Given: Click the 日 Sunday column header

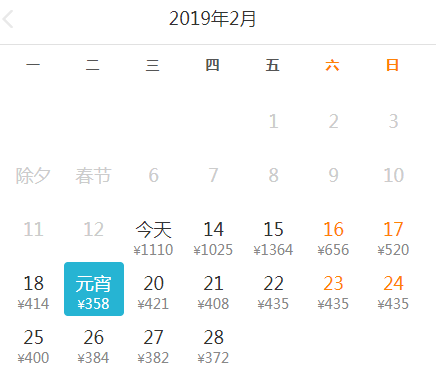Looking at the screenshot, I should click(x=392, y=65).
